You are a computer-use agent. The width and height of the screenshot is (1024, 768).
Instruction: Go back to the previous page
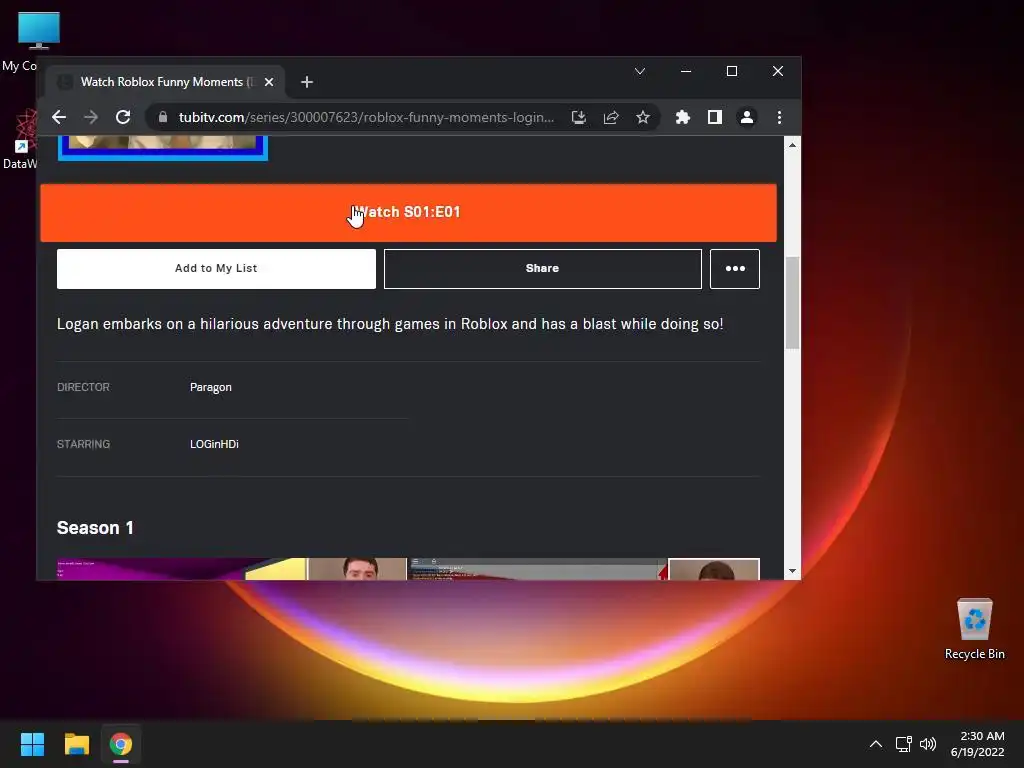point(59,118)
